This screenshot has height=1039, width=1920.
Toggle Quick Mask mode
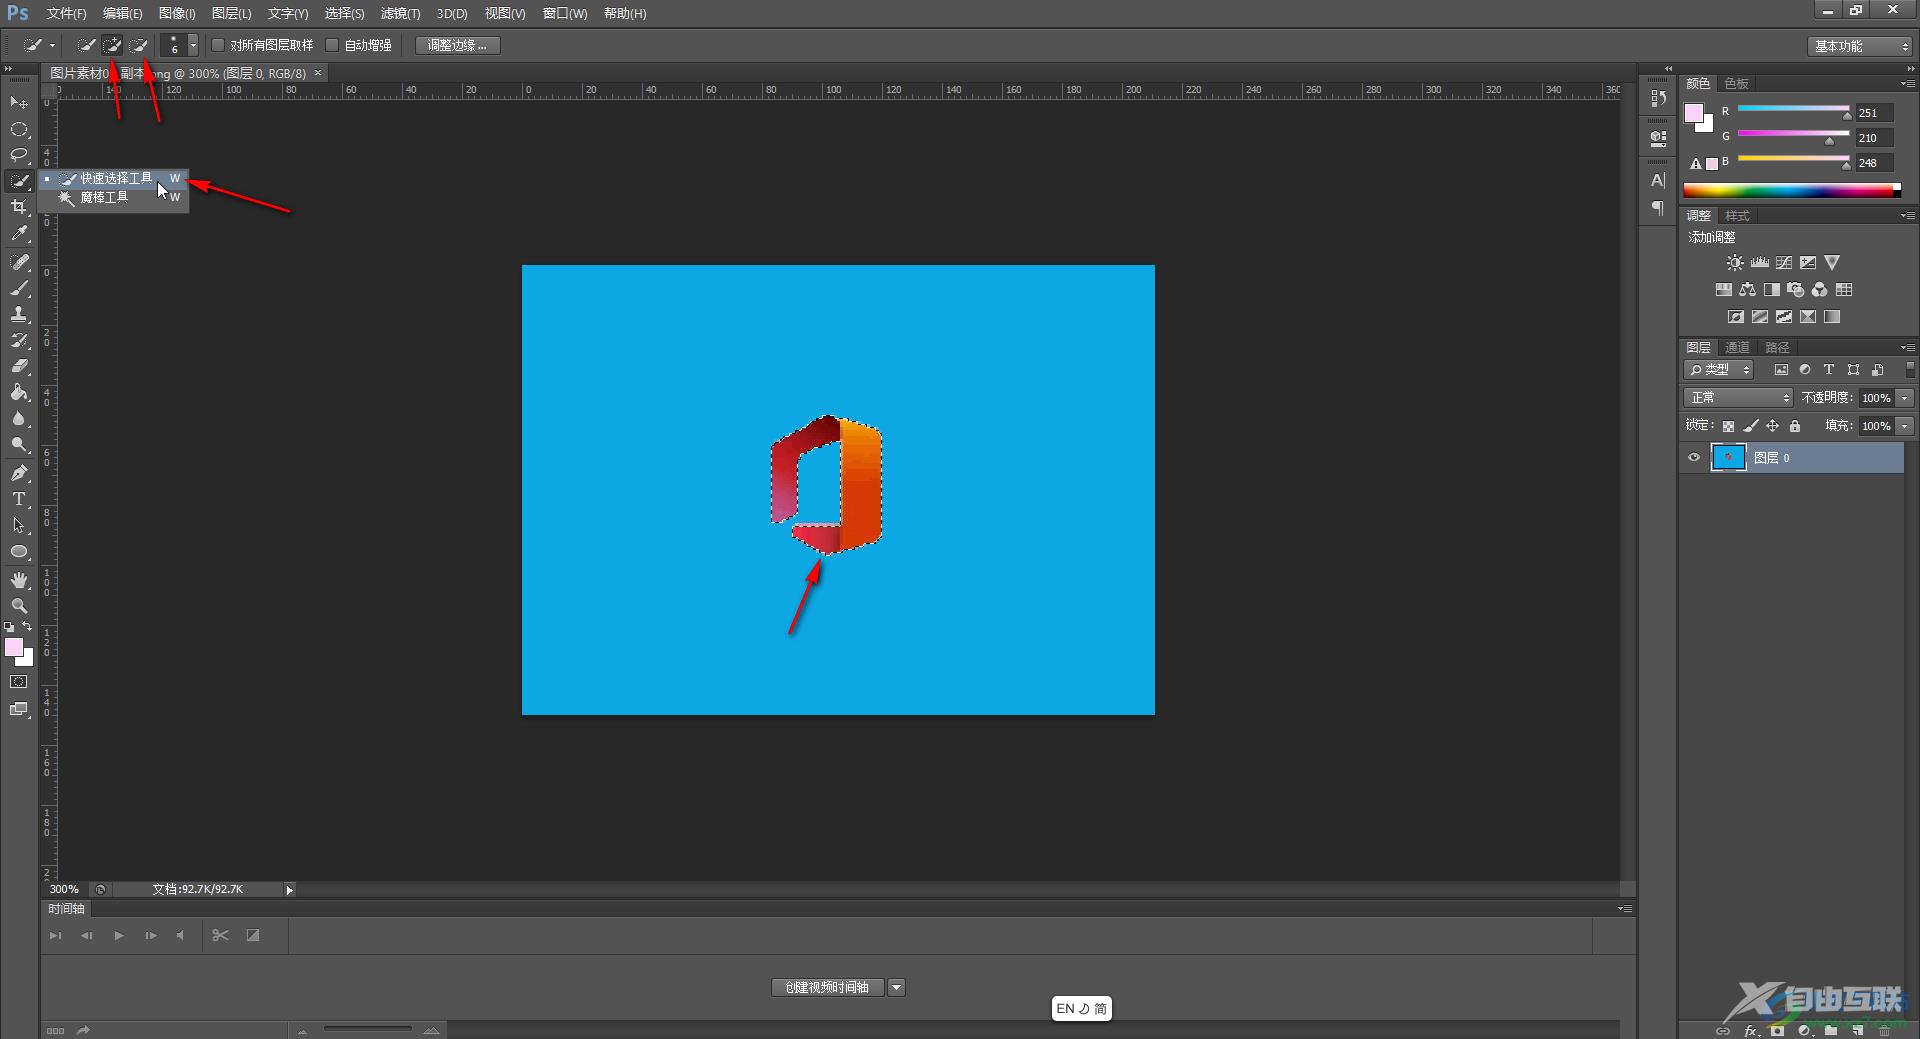pyautogui.click(x=19, y=682)
